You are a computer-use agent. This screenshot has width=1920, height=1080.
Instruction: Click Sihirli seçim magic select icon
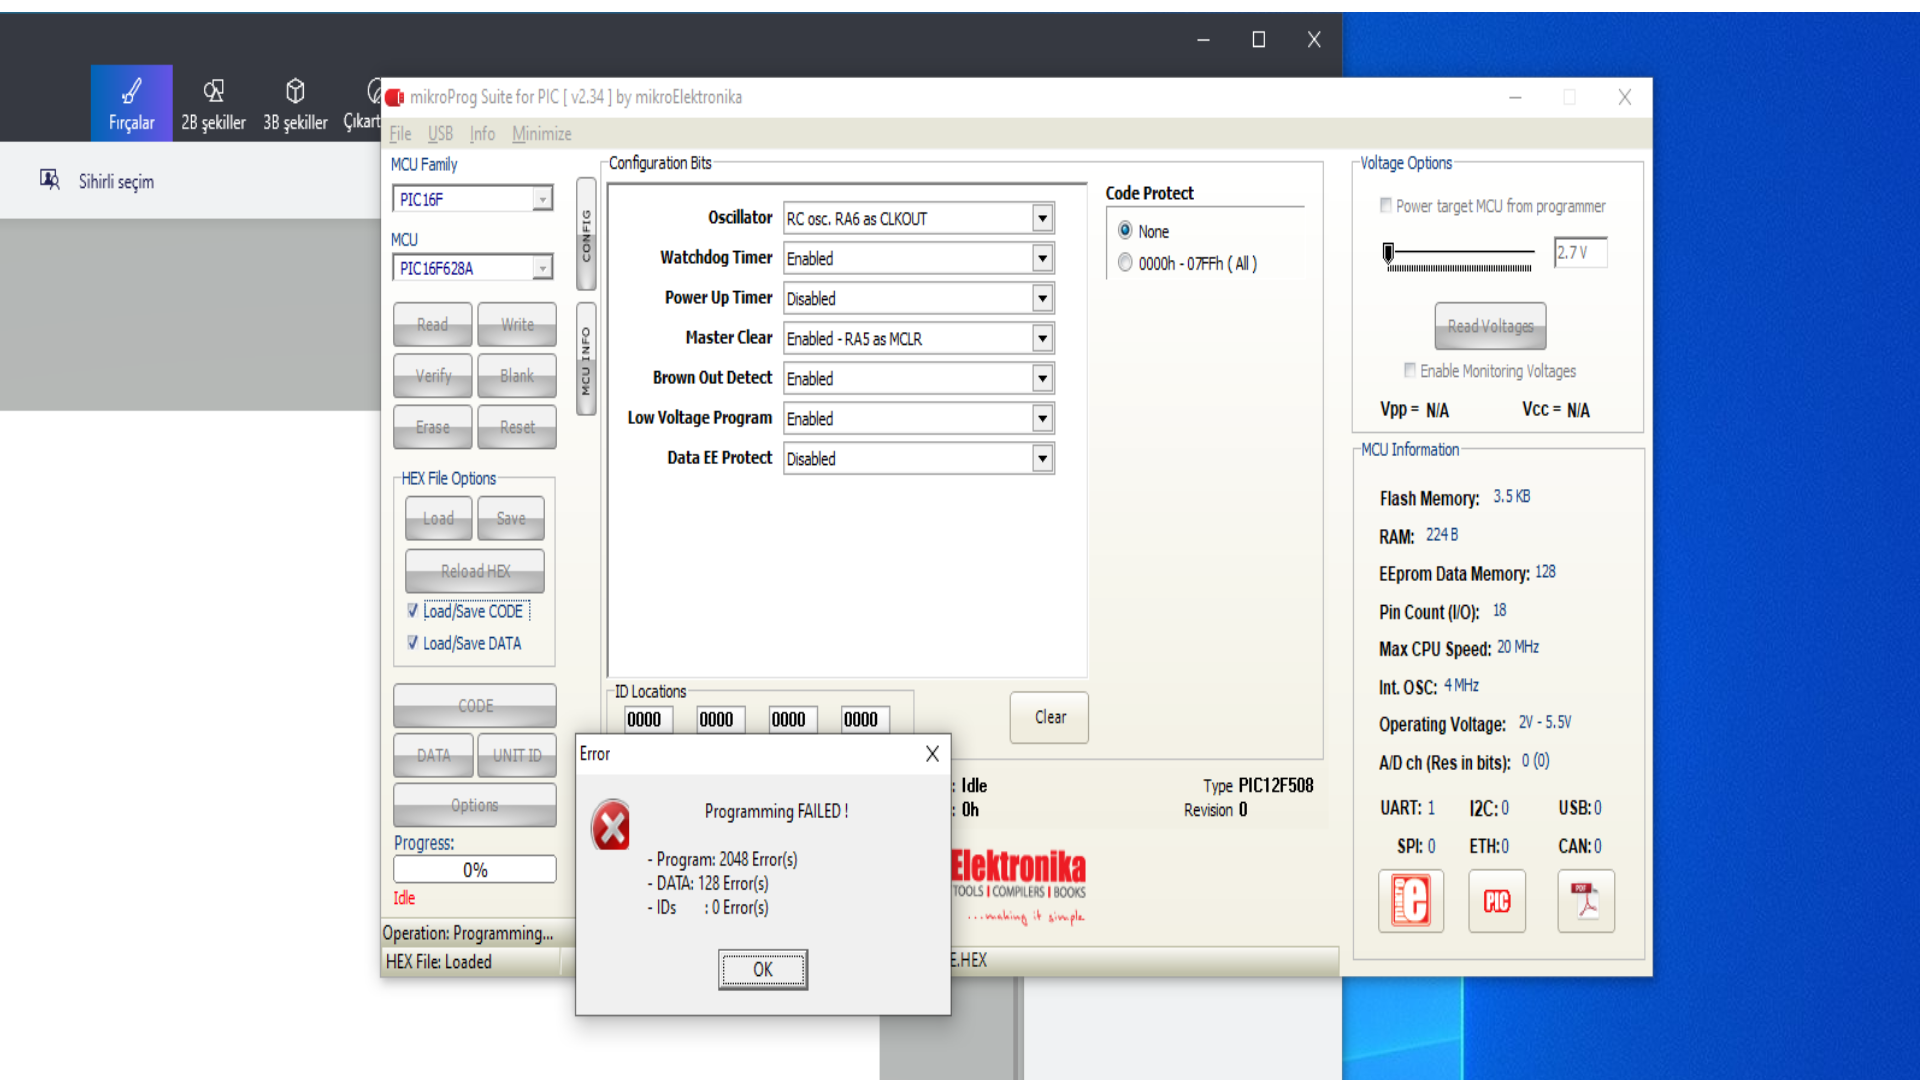coord(50,180)
